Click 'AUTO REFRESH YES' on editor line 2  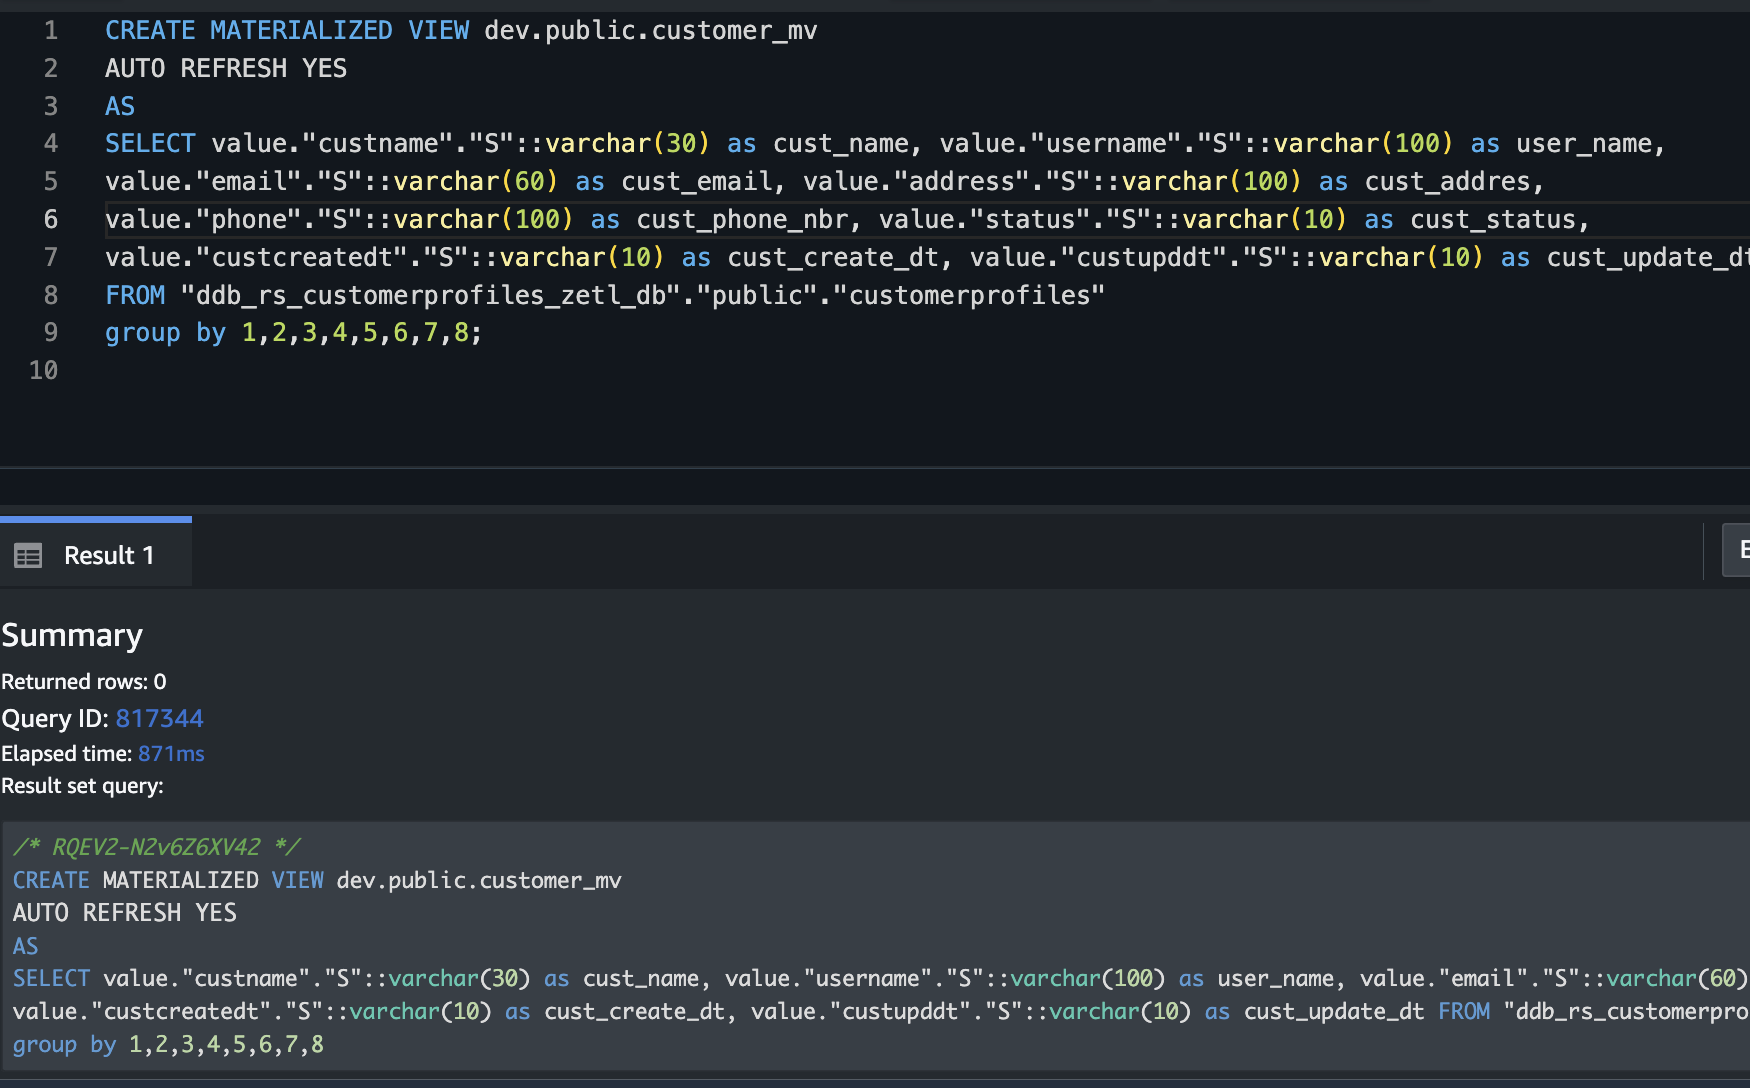[226, 68]
